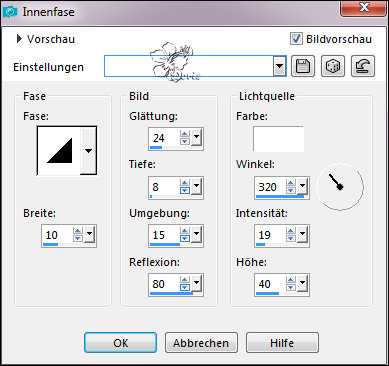Decrease Glättung value with down arrow

185,141
